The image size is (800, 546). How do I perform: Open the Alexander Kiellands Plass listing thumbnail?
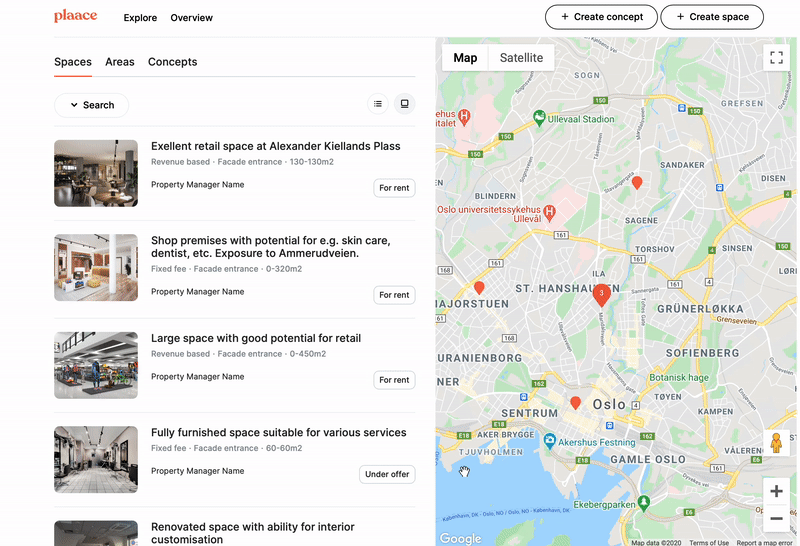[96, 173]
